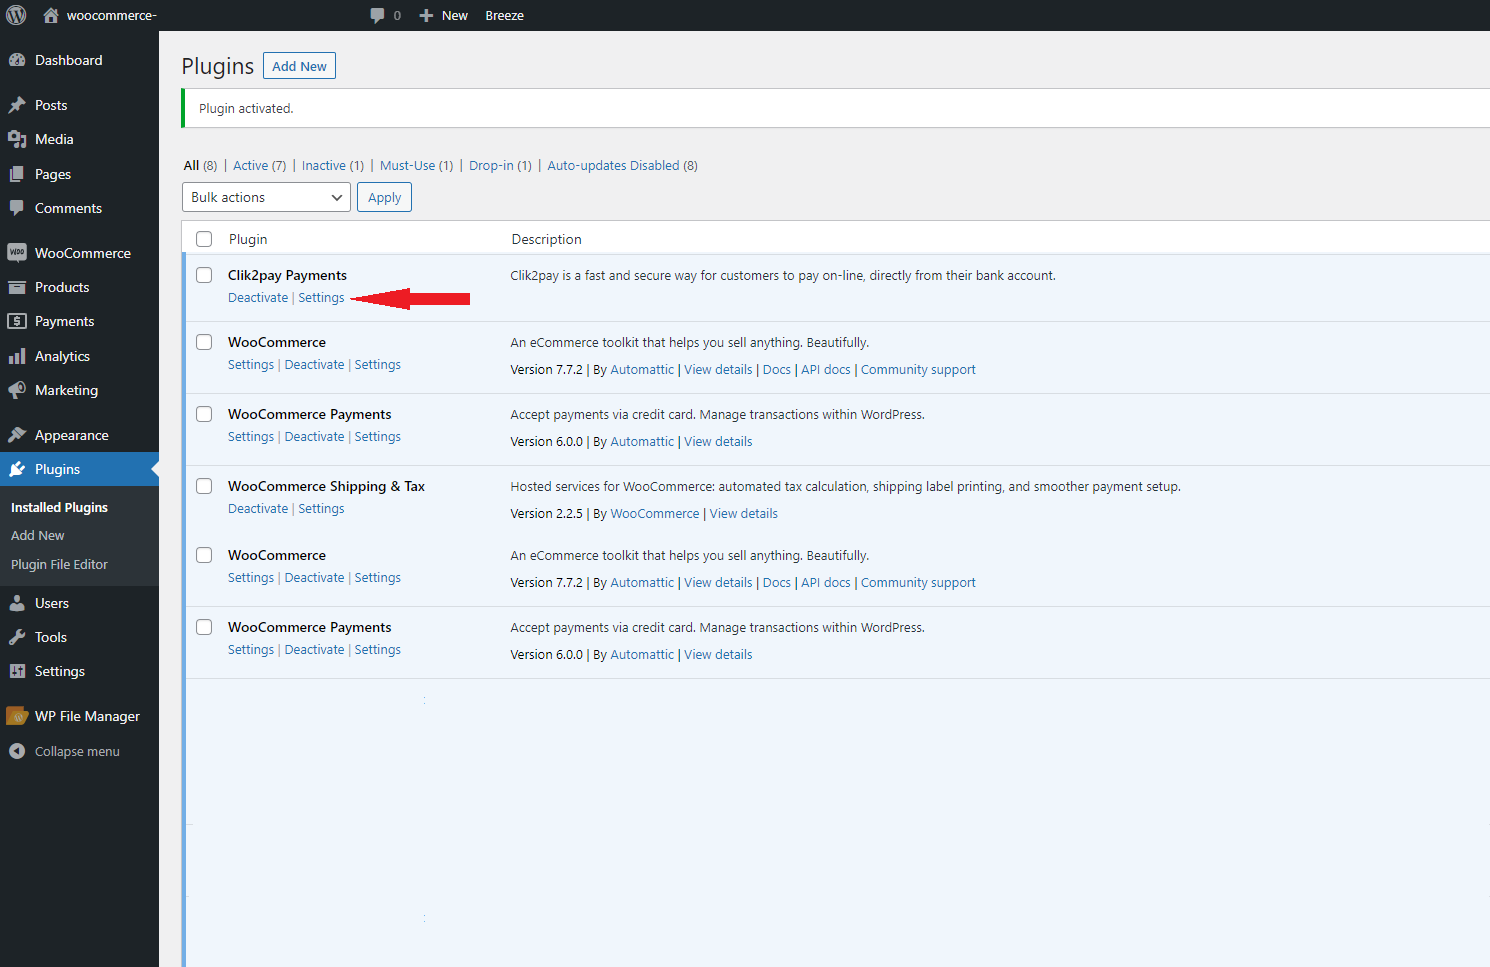
Task: Open Clik2pay Payments Settings link
Action: (x=321, y=298)
